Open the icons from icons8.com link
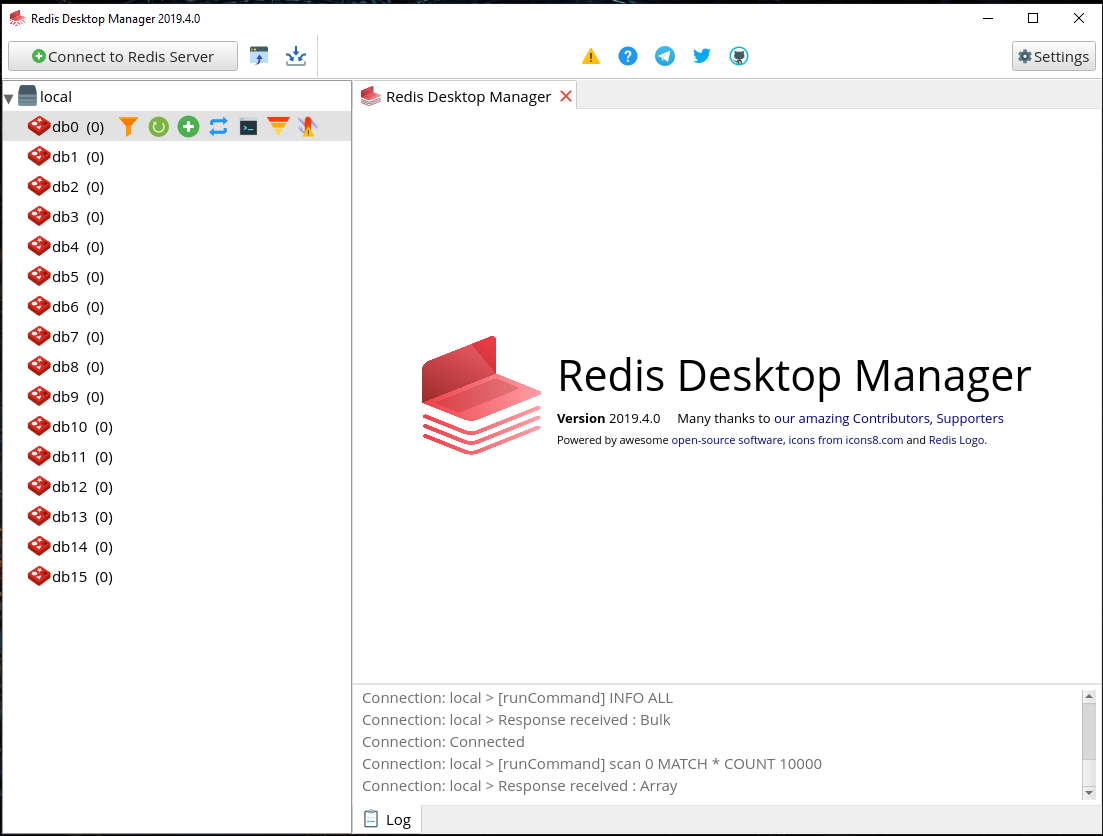This screenshot has width=1103, height=836. pos(846,440)
